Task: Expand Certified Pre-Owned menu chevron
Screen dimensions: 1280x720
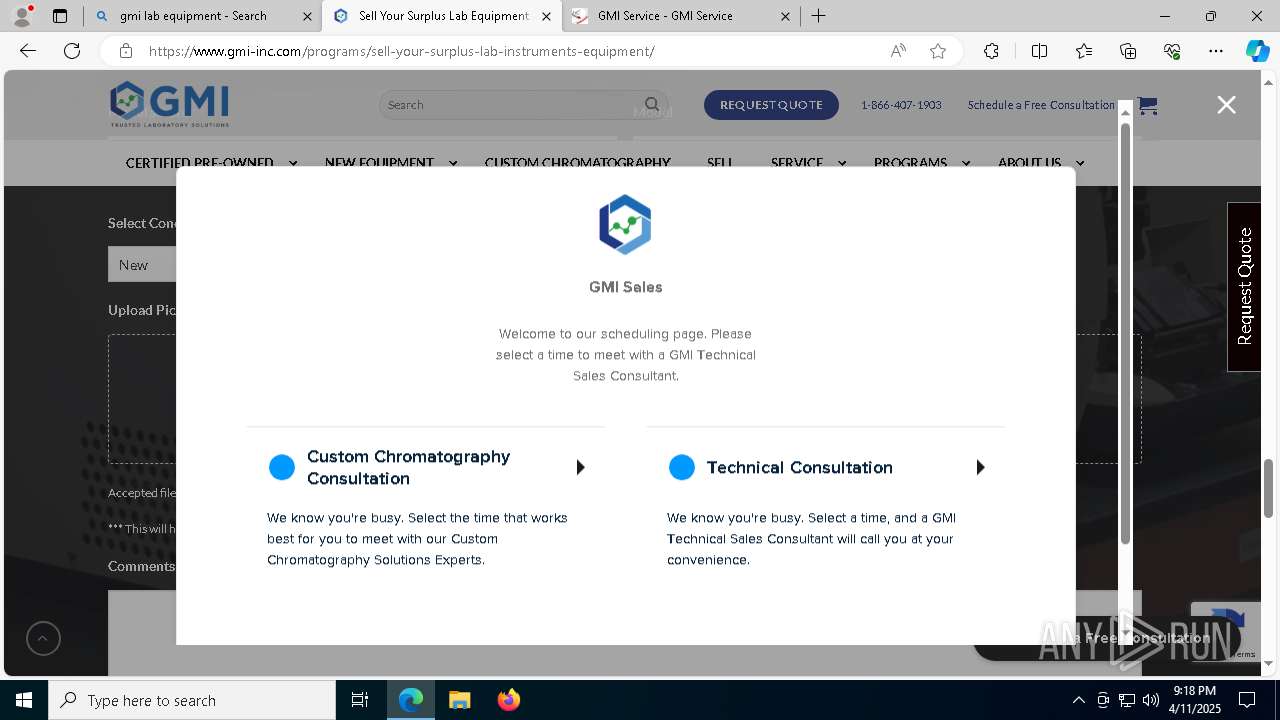Action: click(x=293, y=162)
